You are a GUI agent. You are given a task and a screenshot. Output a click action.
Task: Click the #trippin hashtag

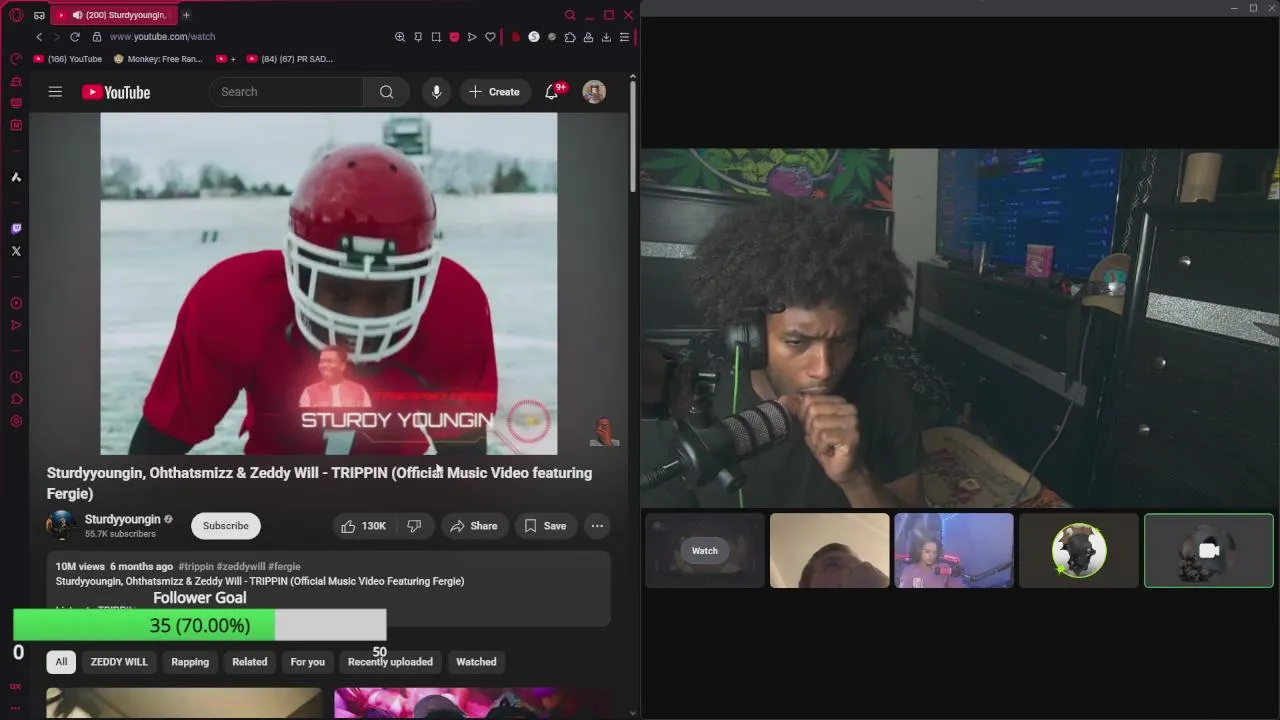pyautogui.click(x=196, y=566)
